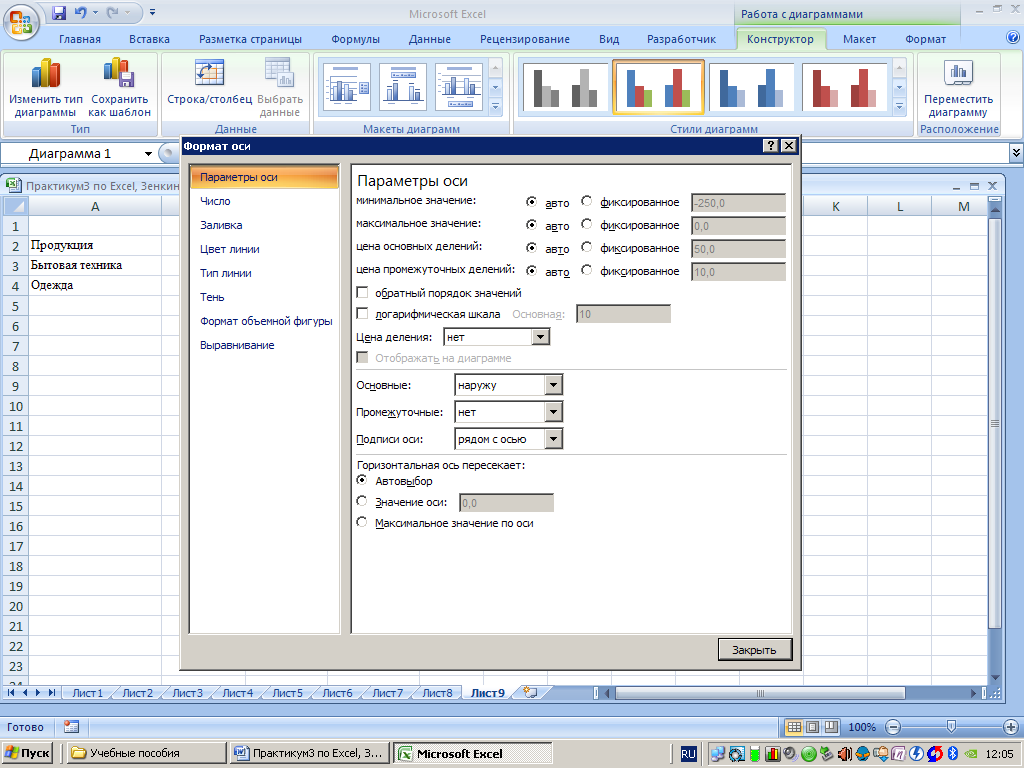This screenshot has width=1024, height=768.
Task: Switch to Page Break preview icon
Action: tap(831, 727)
